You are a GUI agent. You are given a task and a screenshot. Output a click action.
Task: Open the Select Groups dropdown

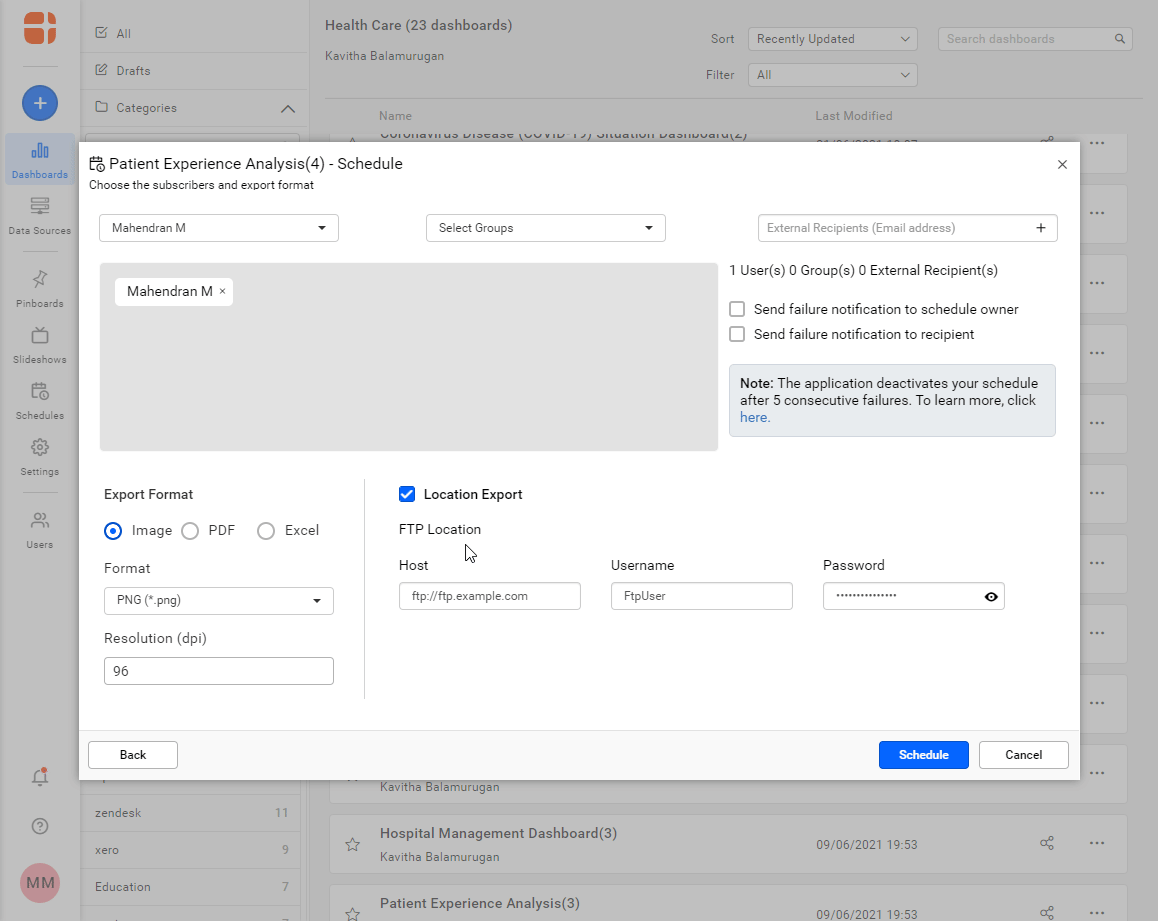(x=545, y=228)
